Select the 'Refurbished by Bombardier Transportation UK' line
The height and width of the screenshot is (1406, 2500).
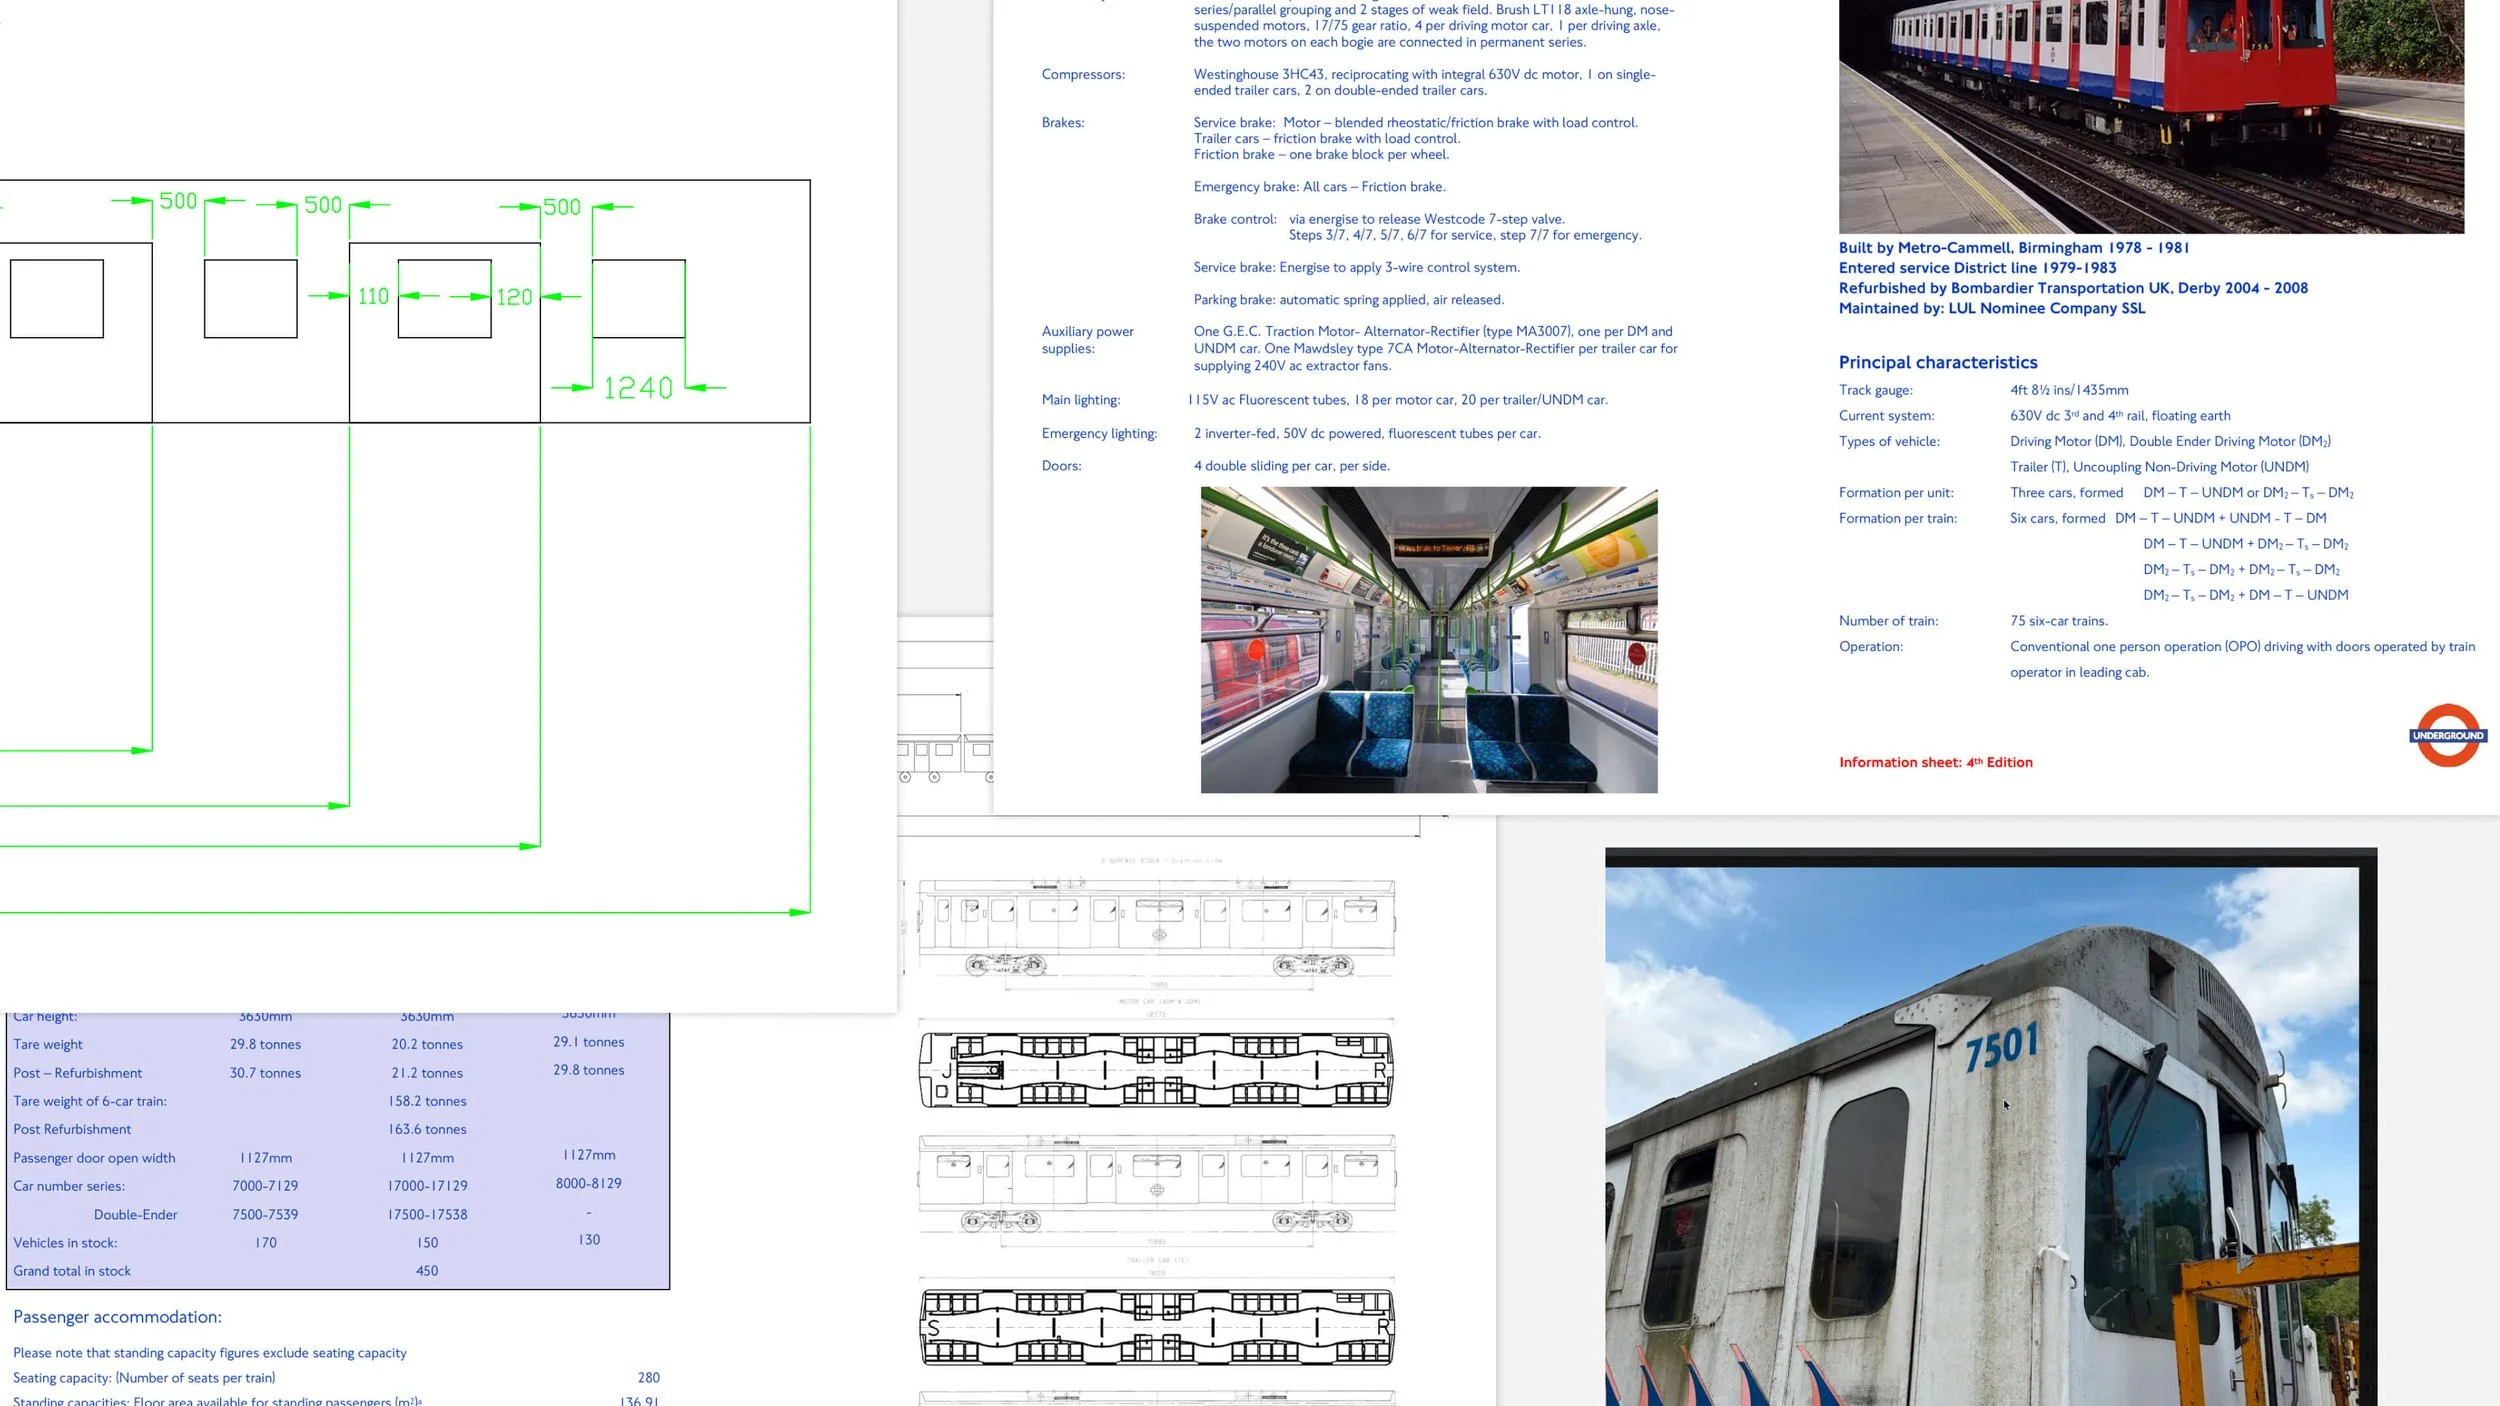(2073, 288)
